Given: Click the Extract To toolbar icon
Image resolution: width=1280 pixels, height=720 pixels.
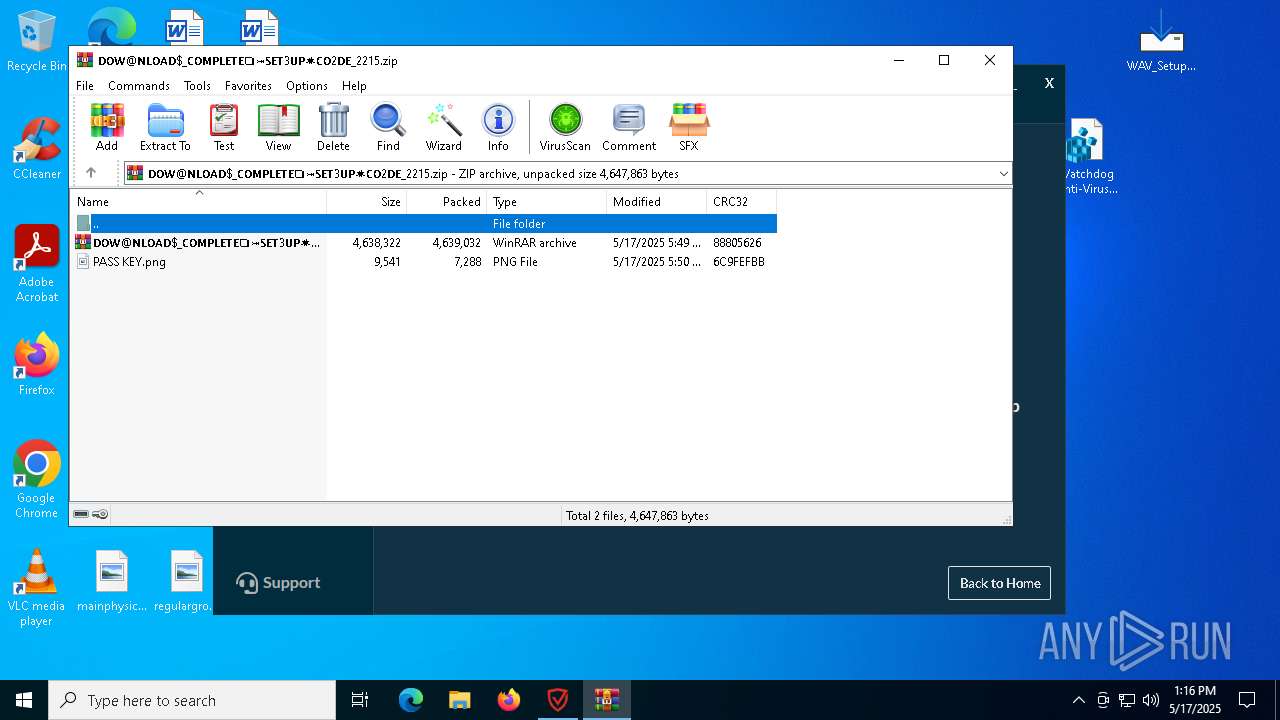Looking at the screenshot, I should point(165,127).
